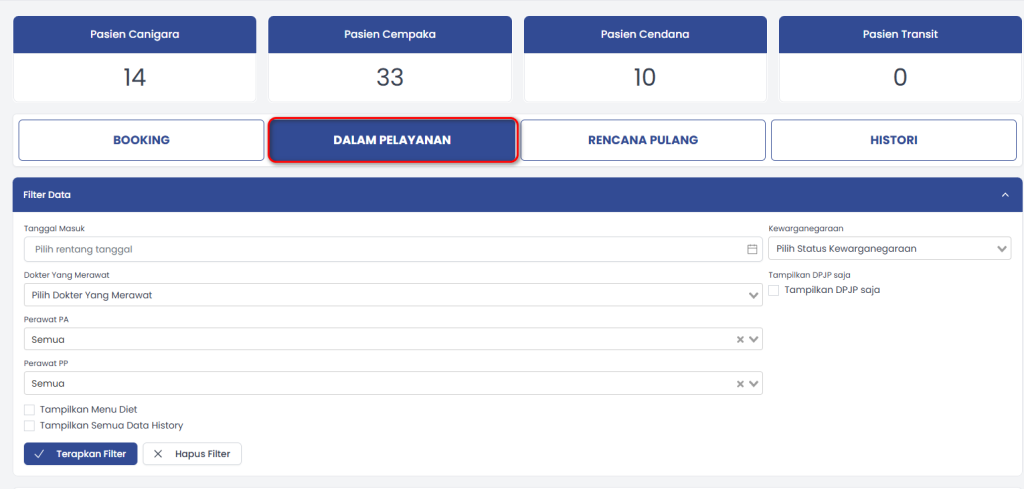Image resolution: width=1024 pixels, height=489 pixels.
Task: Click the calendar icon in Tanggal Masuk
Action: (x=752, y=249)
